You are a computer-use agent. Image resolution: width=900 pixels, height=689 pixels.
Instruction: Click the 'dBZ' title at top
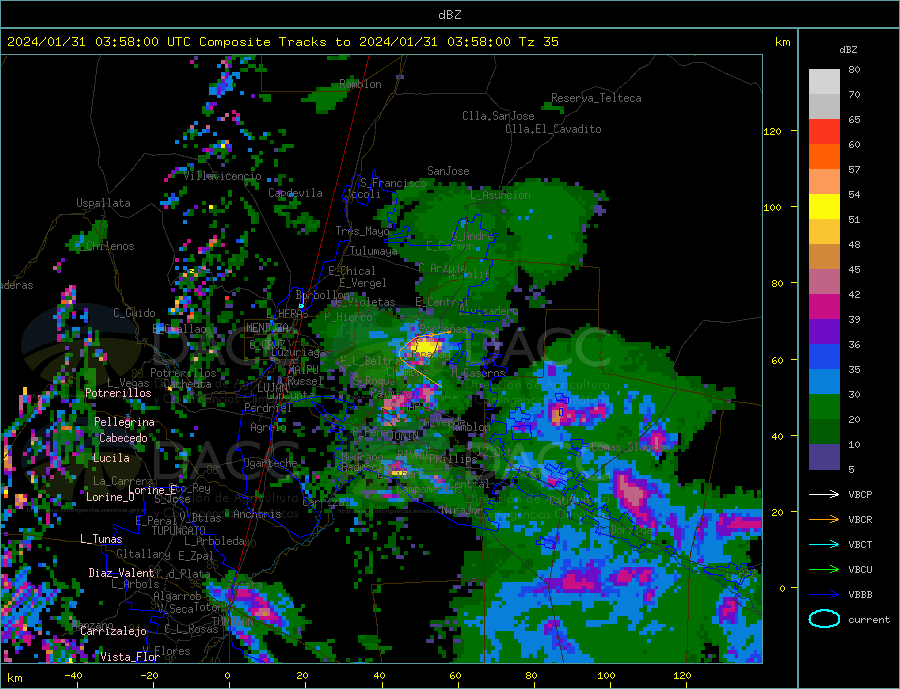point(449,15)
